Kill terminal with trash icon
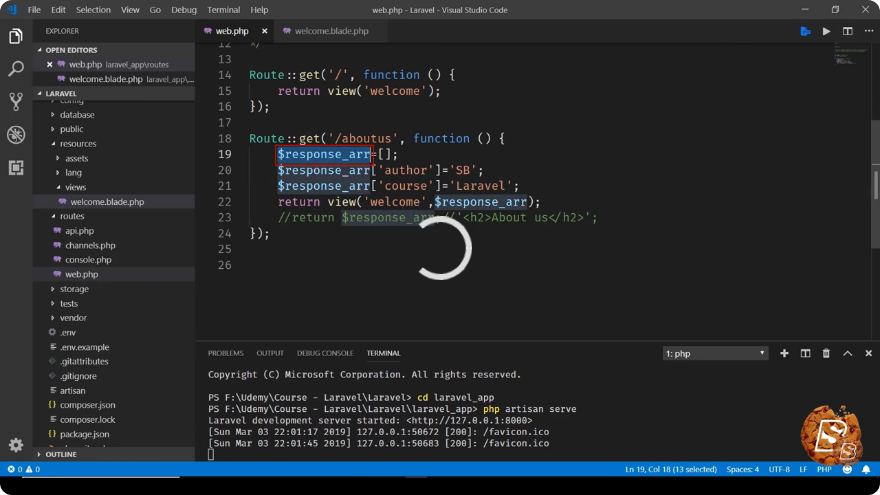The width and height of the screenshot is (880, 495). point(826,353)
